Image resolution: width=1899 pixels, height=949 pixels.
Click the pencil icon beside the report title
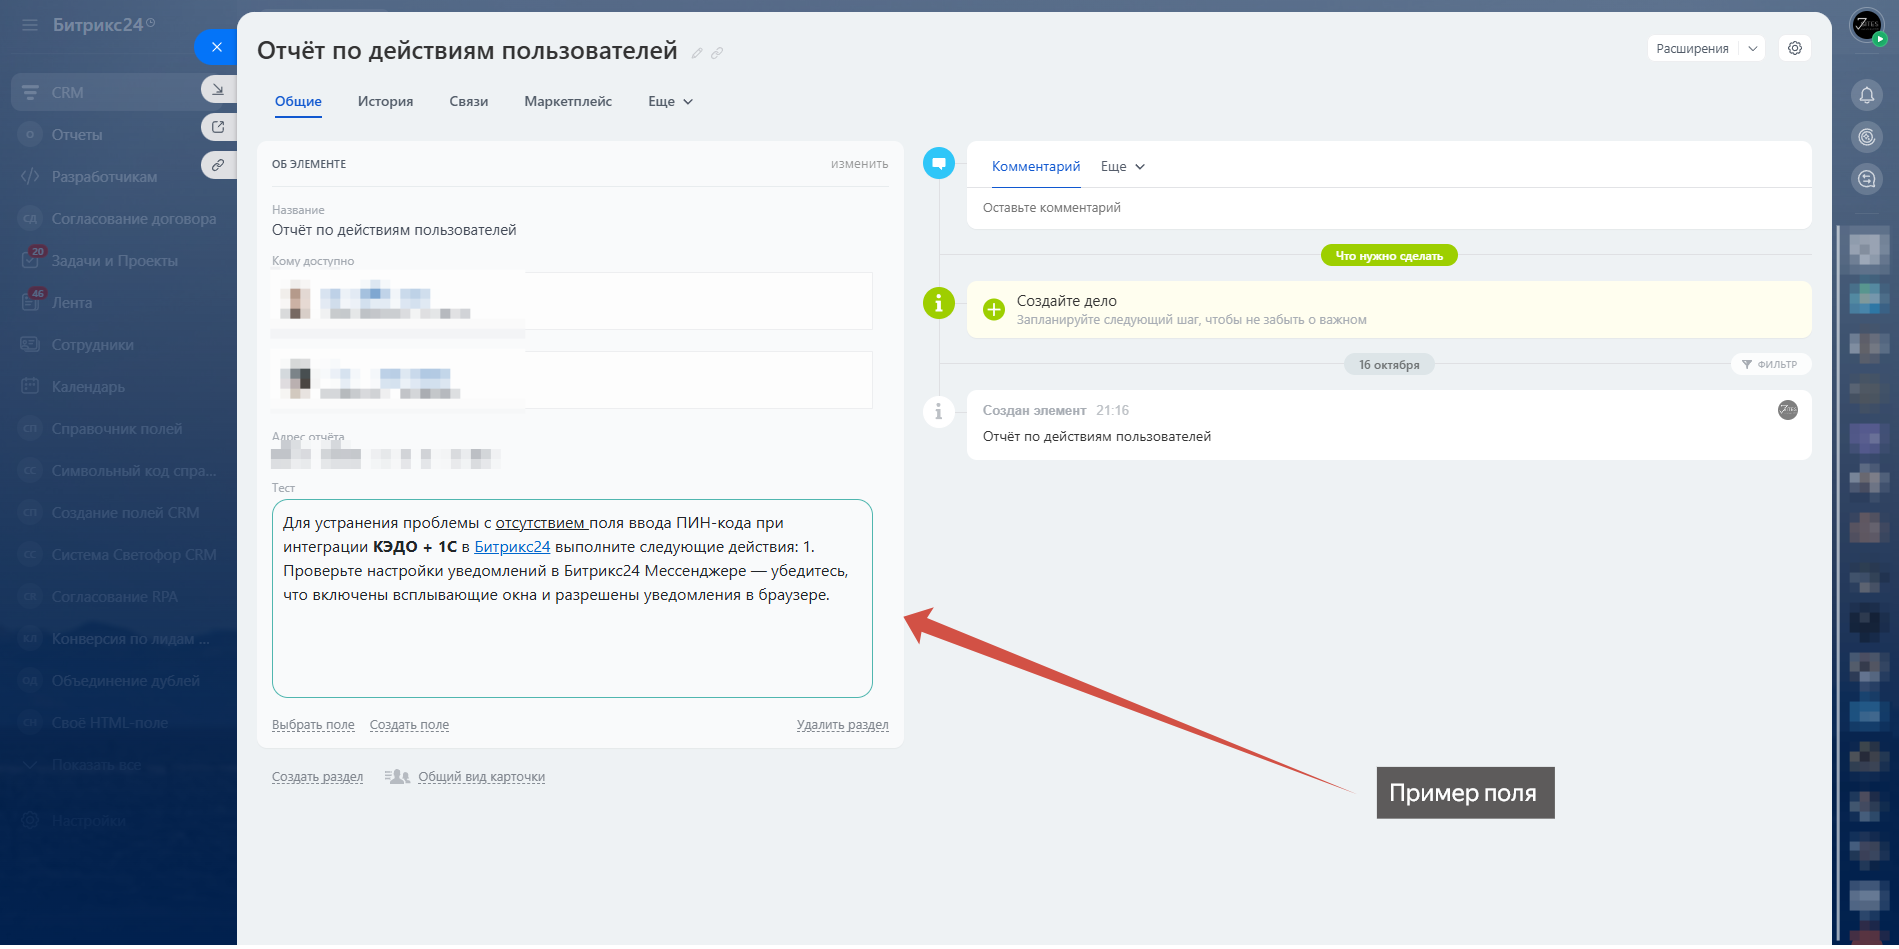coord(697,53)
